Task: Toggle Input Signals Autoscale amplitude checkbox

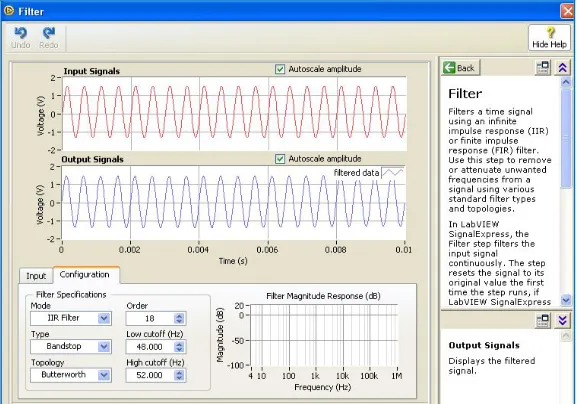Action: 280,69
